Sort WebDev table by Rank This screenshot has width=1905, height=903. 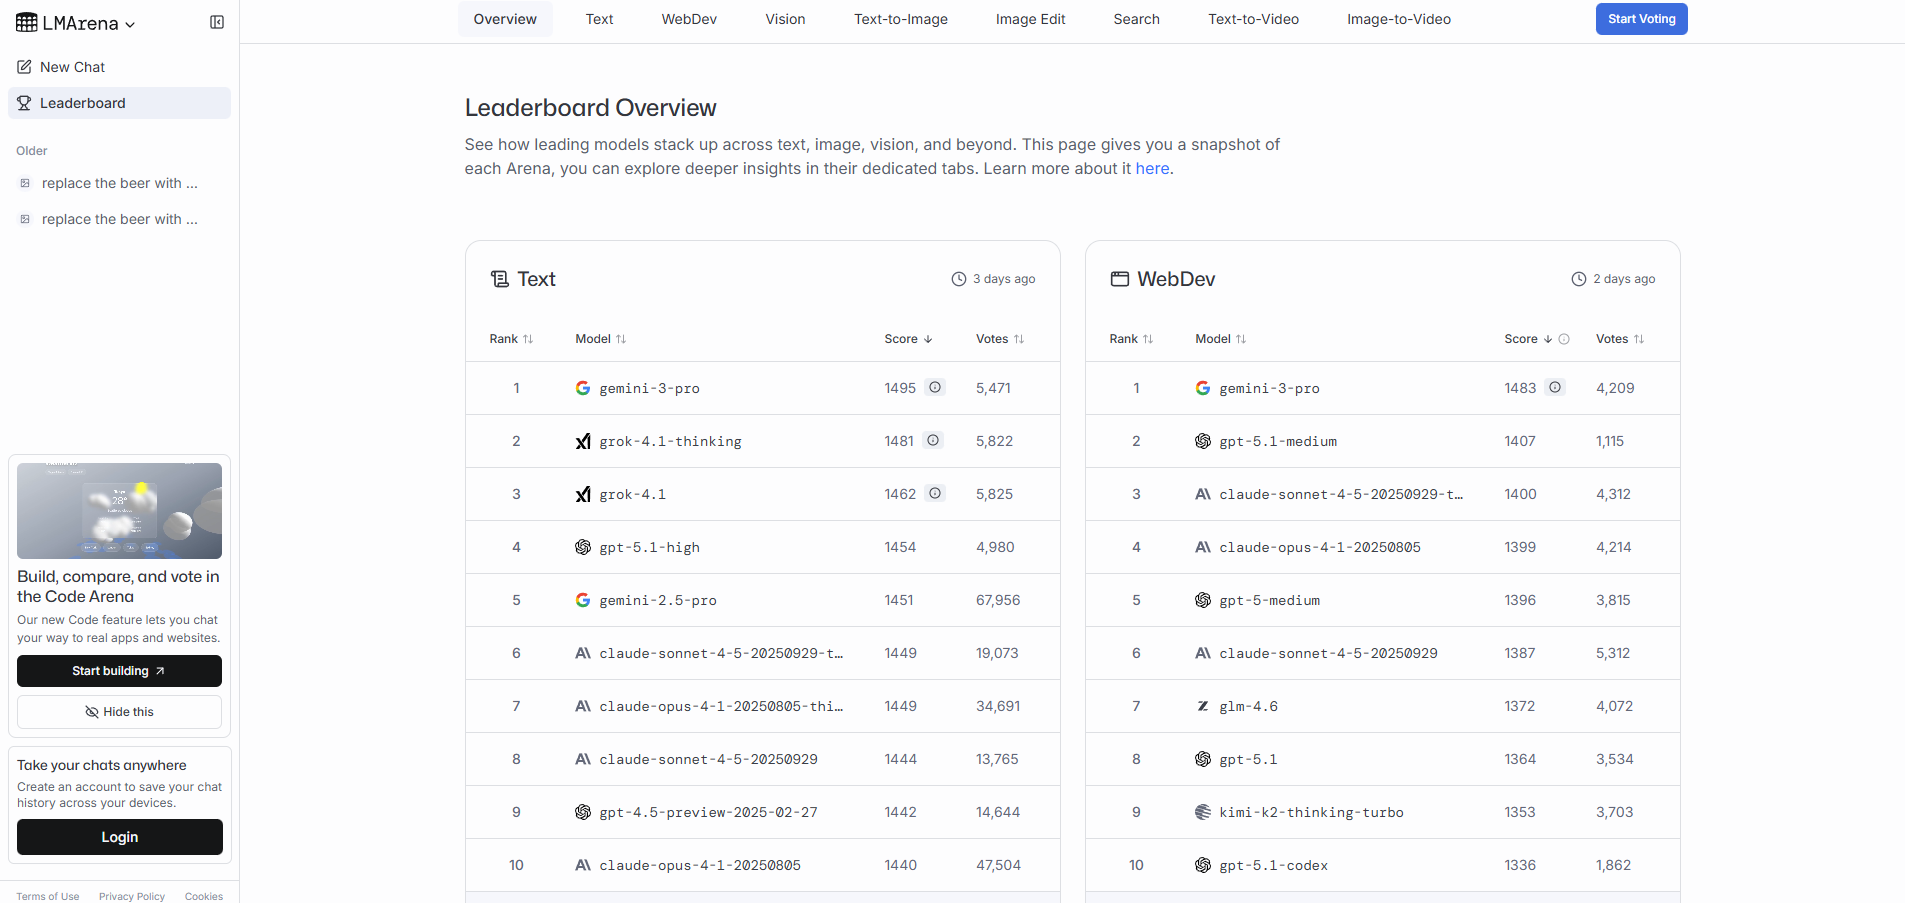(1131, 339)
